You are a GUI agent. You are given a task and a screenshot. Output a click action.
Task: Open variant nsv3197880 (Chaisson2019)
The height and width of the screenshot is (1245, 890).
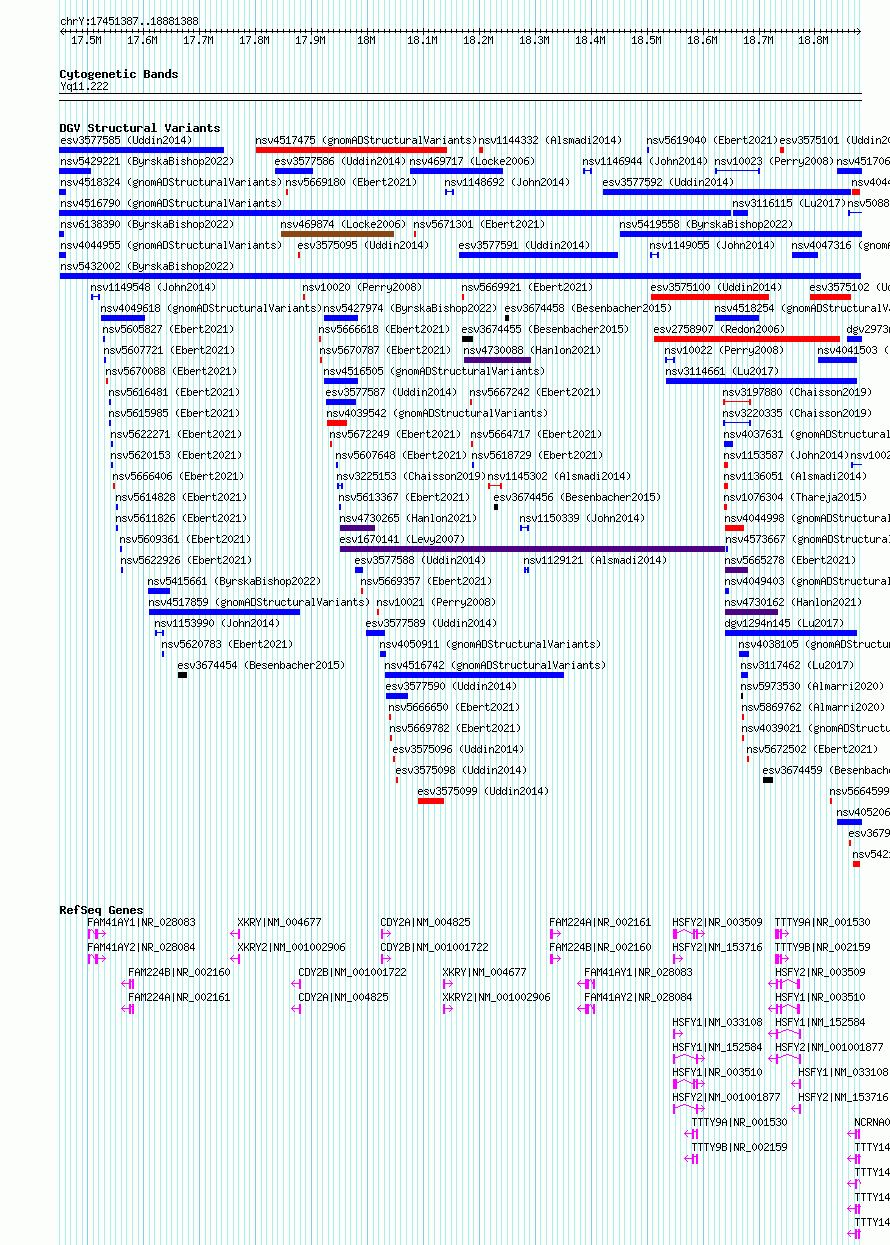pyautogui.click(x=797, y=392)
